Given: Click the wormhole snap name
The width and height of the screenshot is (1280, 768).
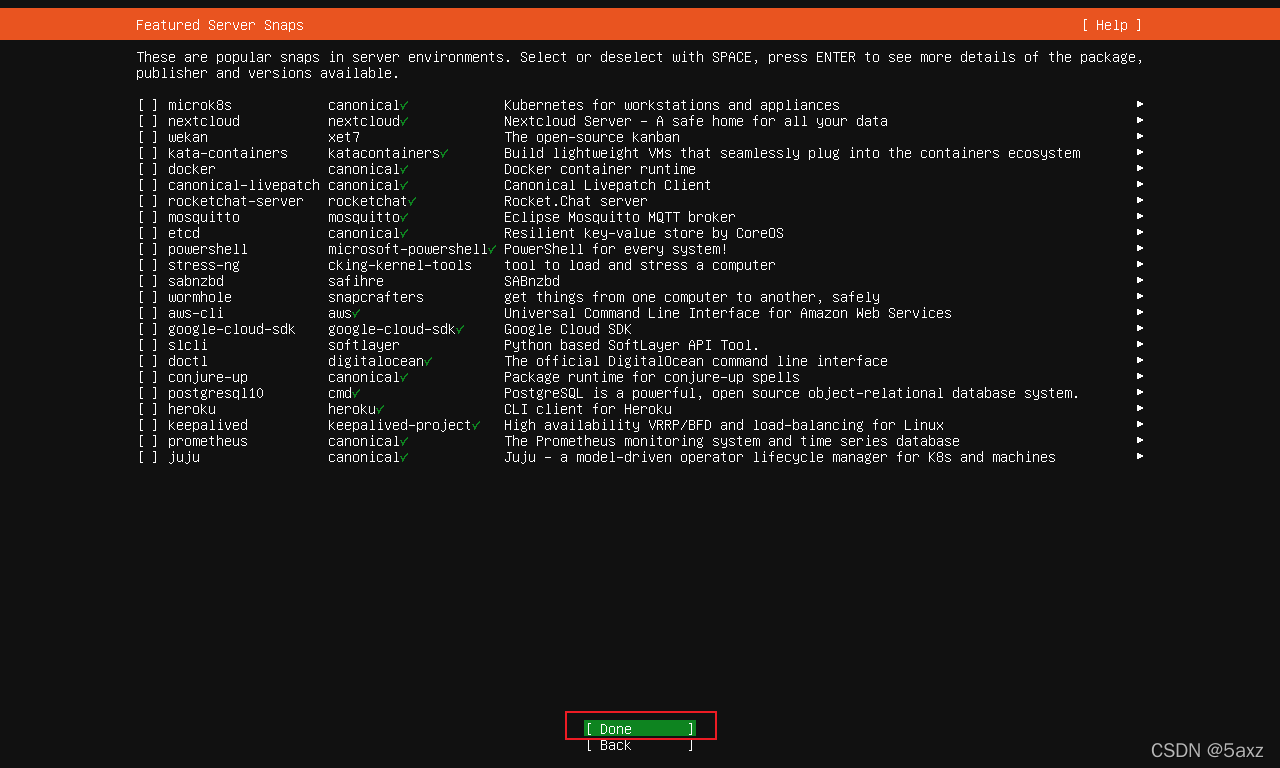Looking at the screenshot, I should tap(200, 297).
